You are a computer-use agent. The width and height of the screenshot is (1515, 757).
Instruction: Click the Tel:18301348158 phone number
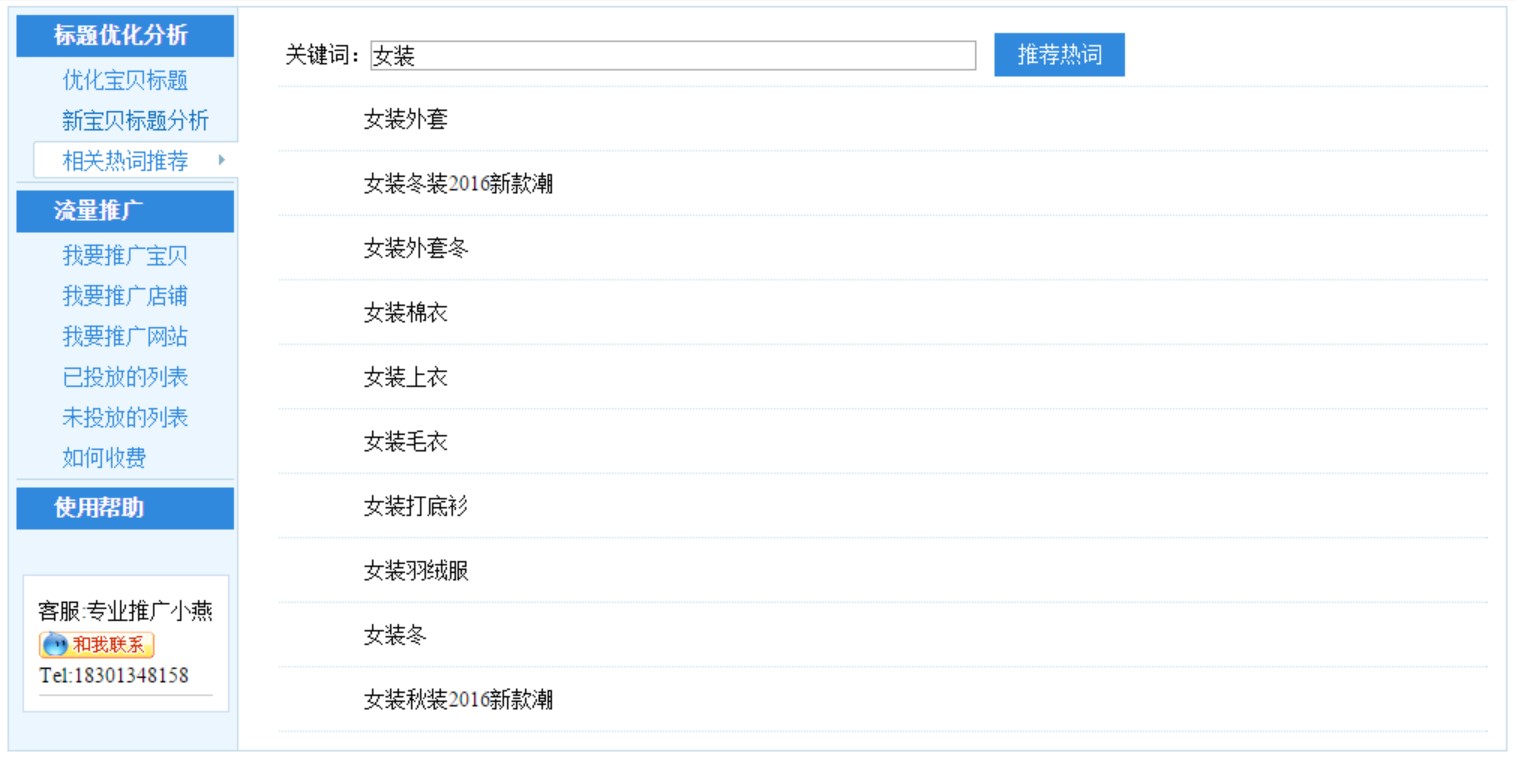114,676
